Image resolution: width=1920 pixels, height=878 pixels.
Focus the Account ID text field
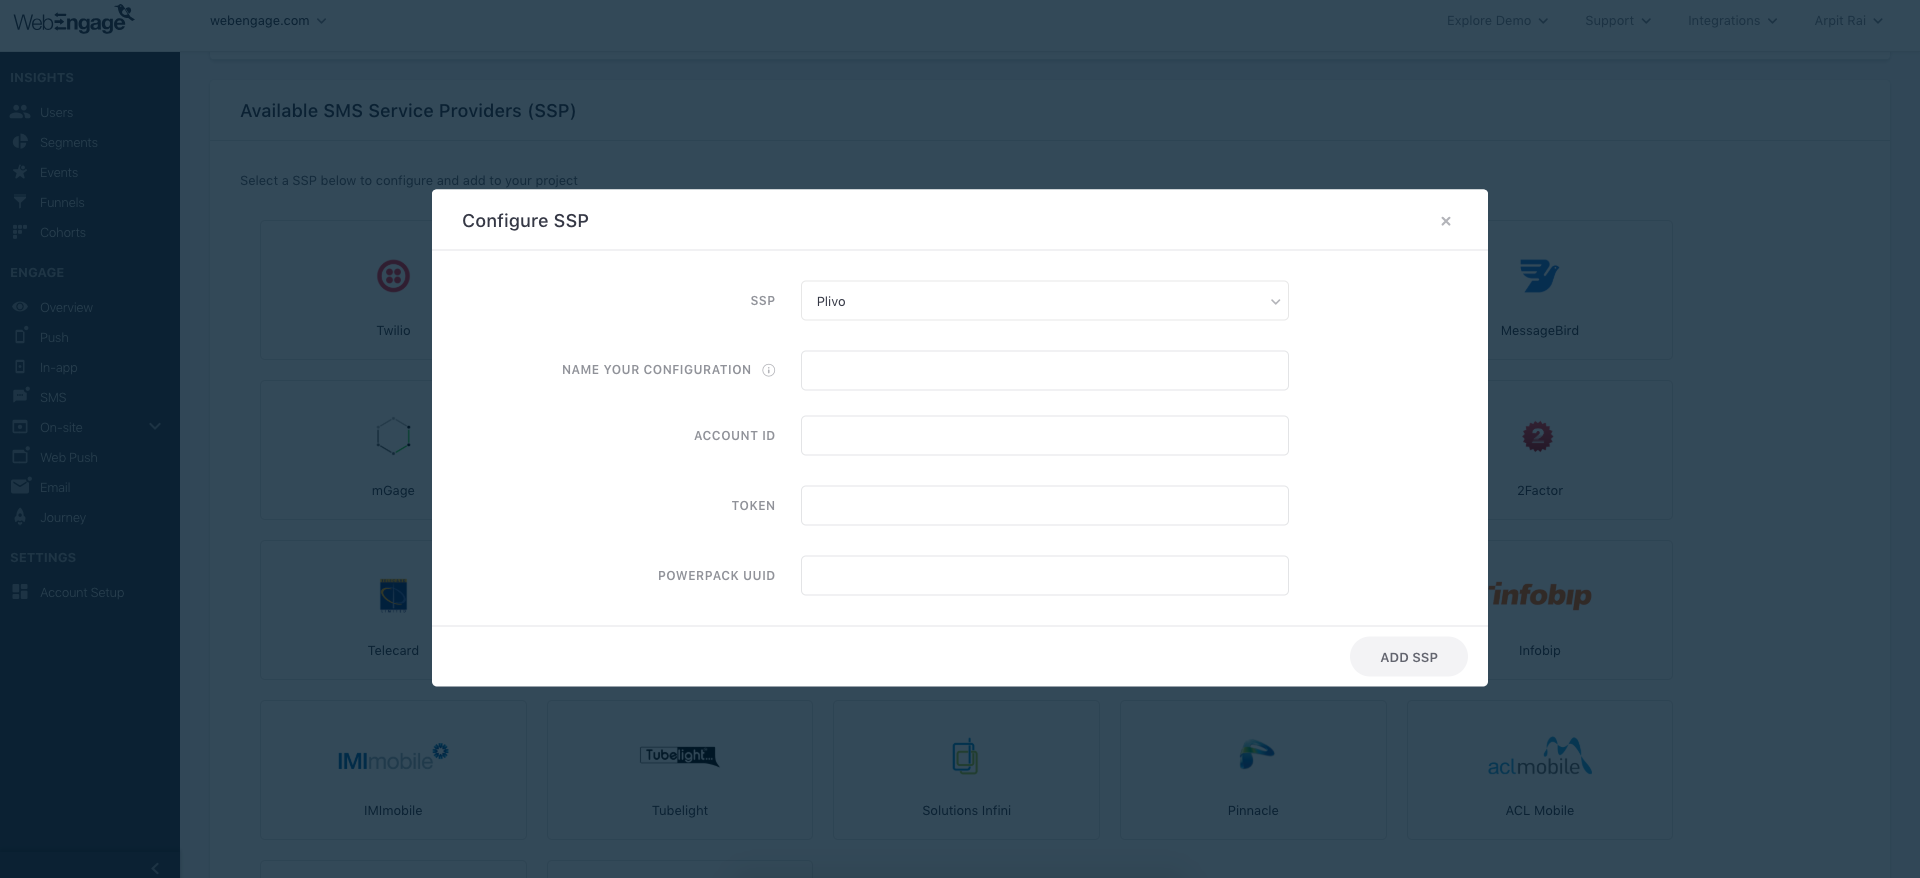pyautogui.click(x=1044, y=436)
